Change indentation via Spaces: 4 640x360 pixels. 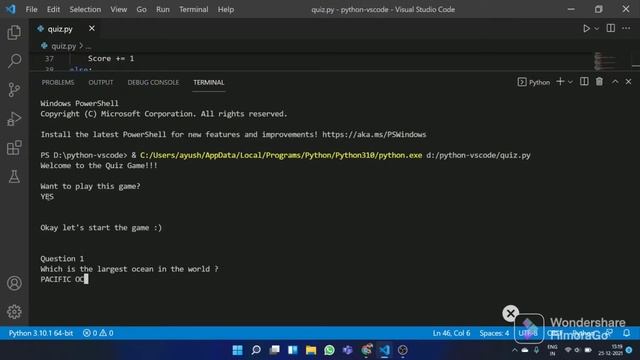[x=494, y=333]
